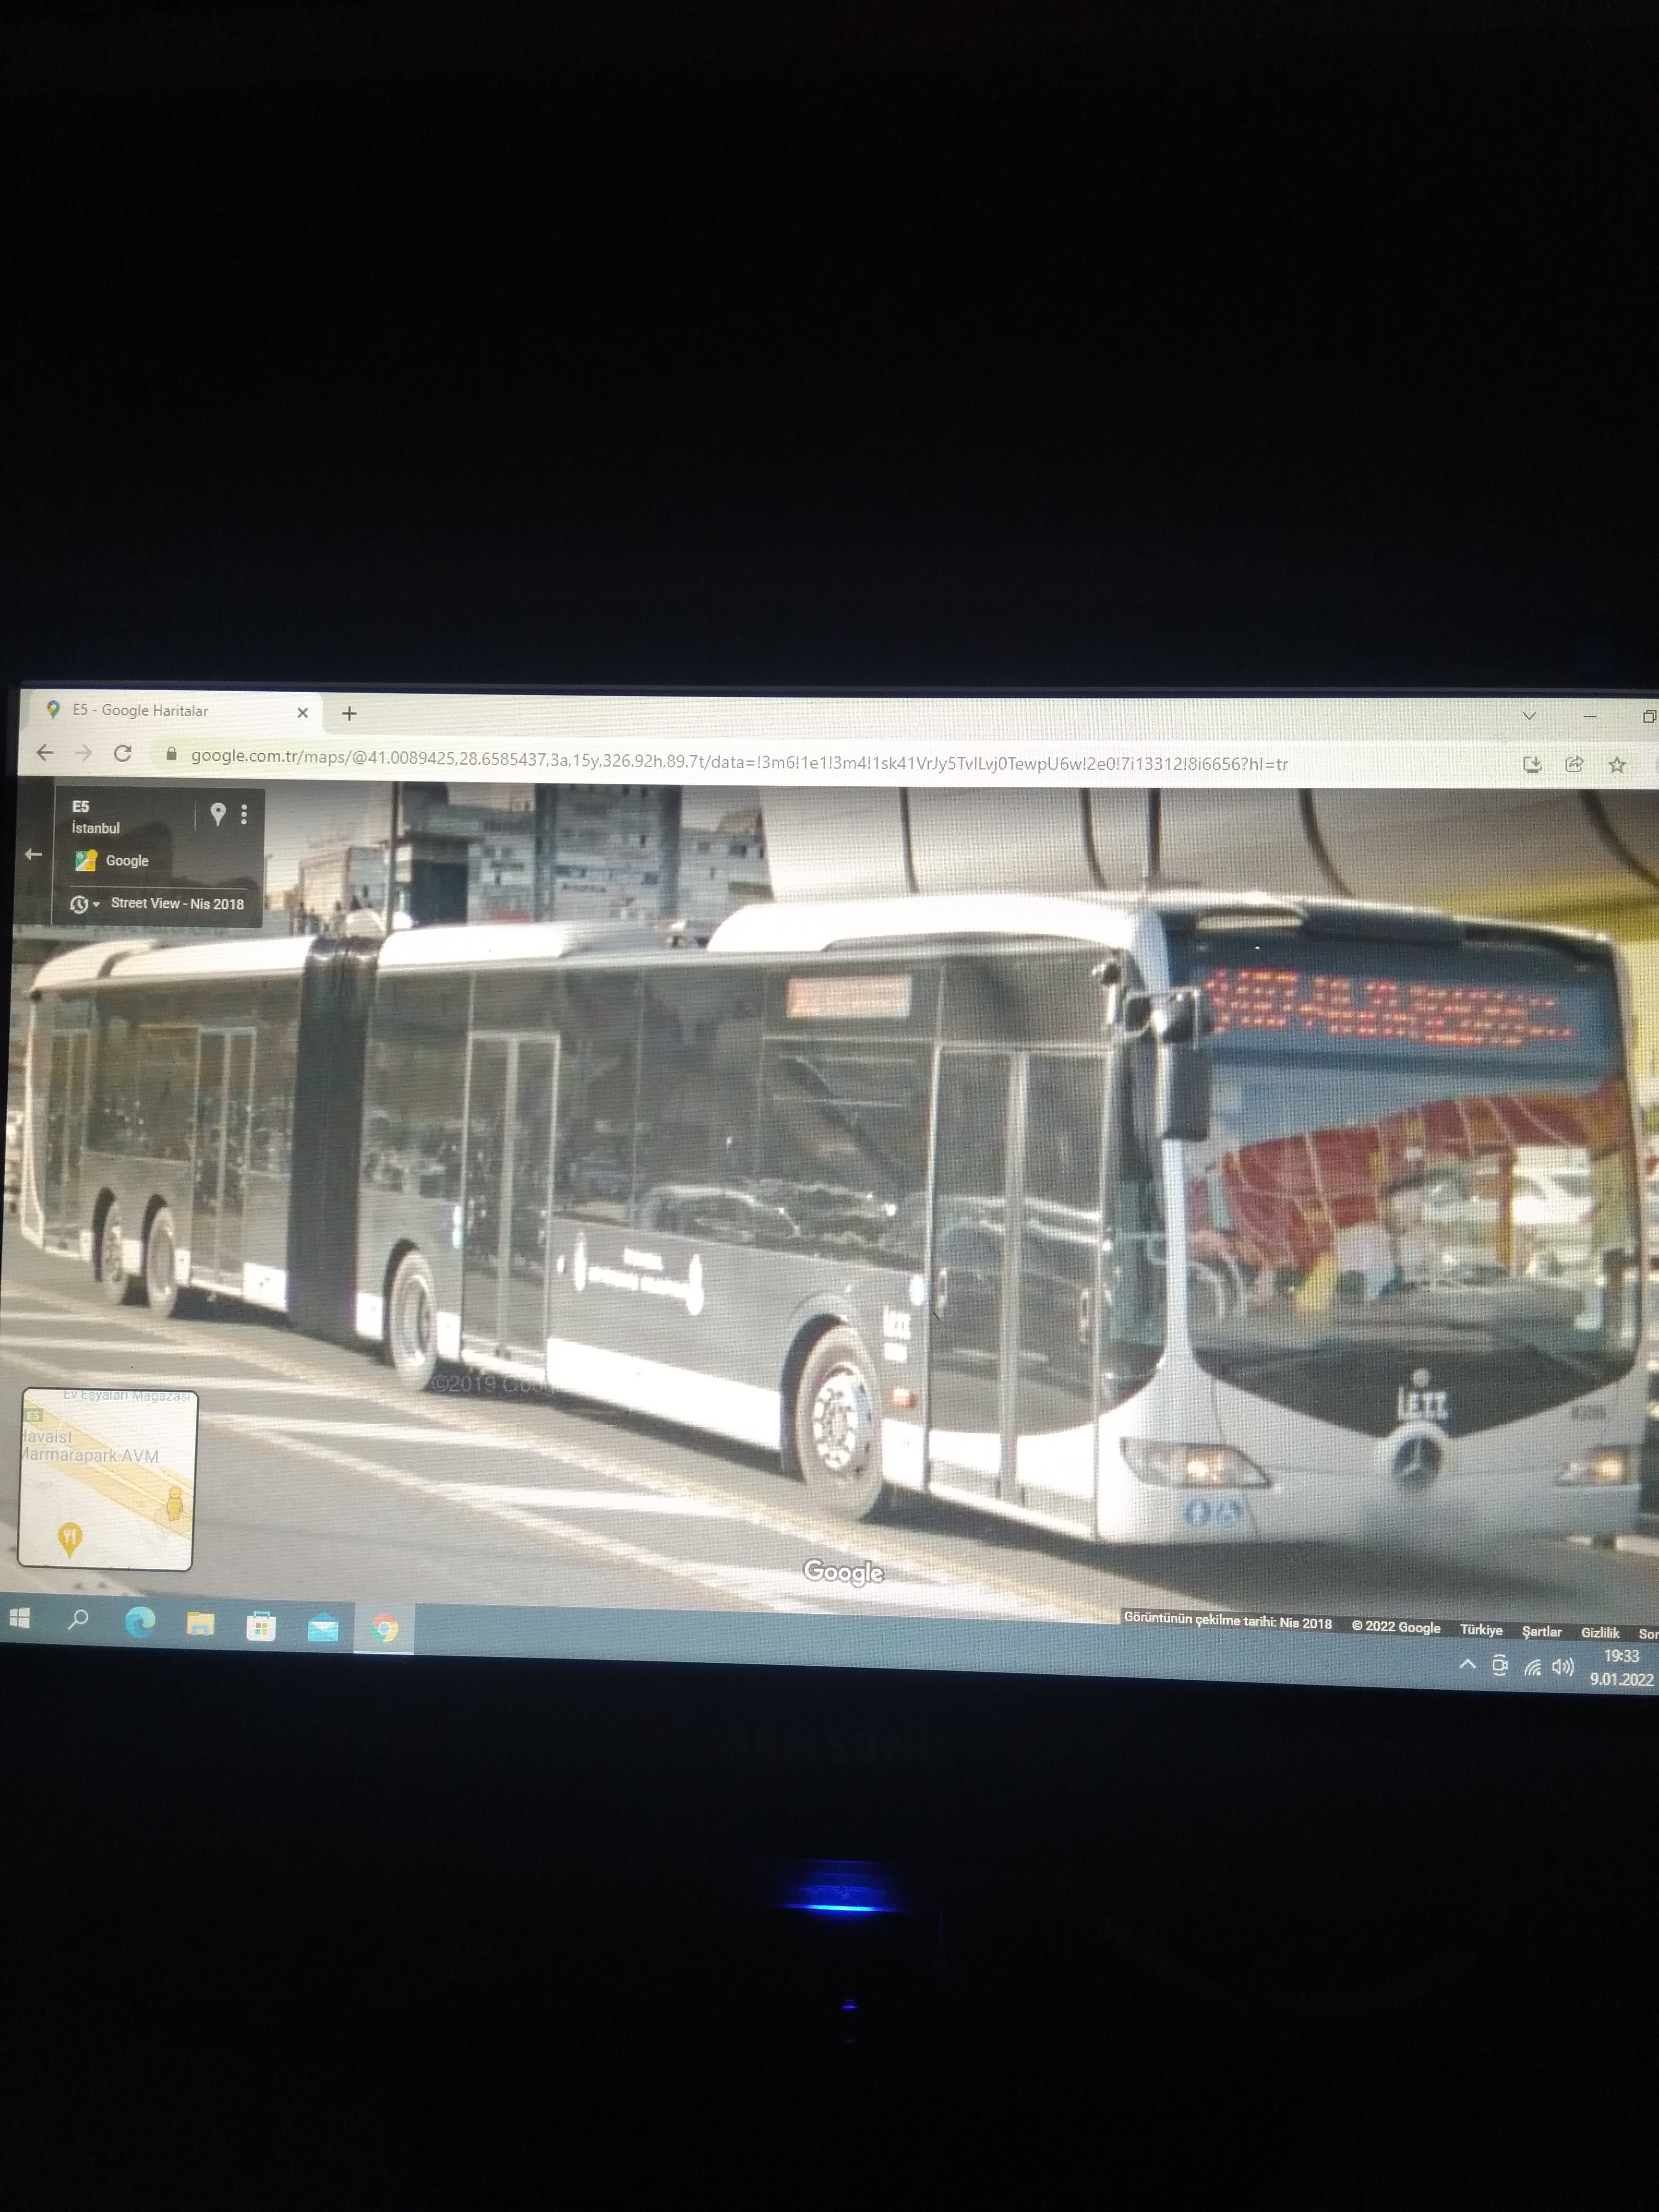Click the minimap thumbnail in bottom-left

pos(106,1477)
